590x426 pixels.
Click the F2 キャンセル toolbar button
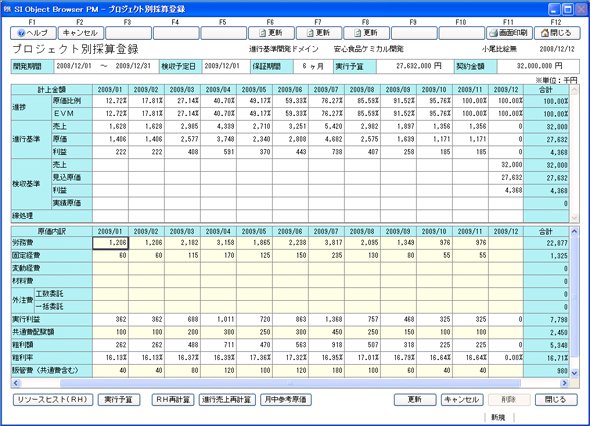tap(81, 33)
